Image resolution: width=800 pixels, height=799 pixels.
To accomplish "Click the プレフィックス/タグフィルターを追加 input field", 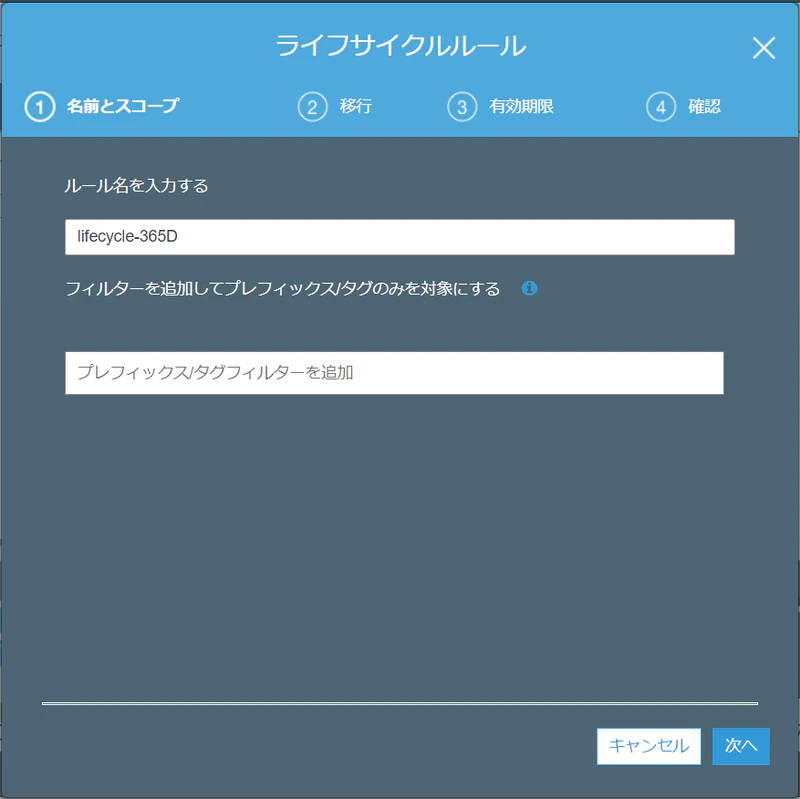I will tap(394, 372).
